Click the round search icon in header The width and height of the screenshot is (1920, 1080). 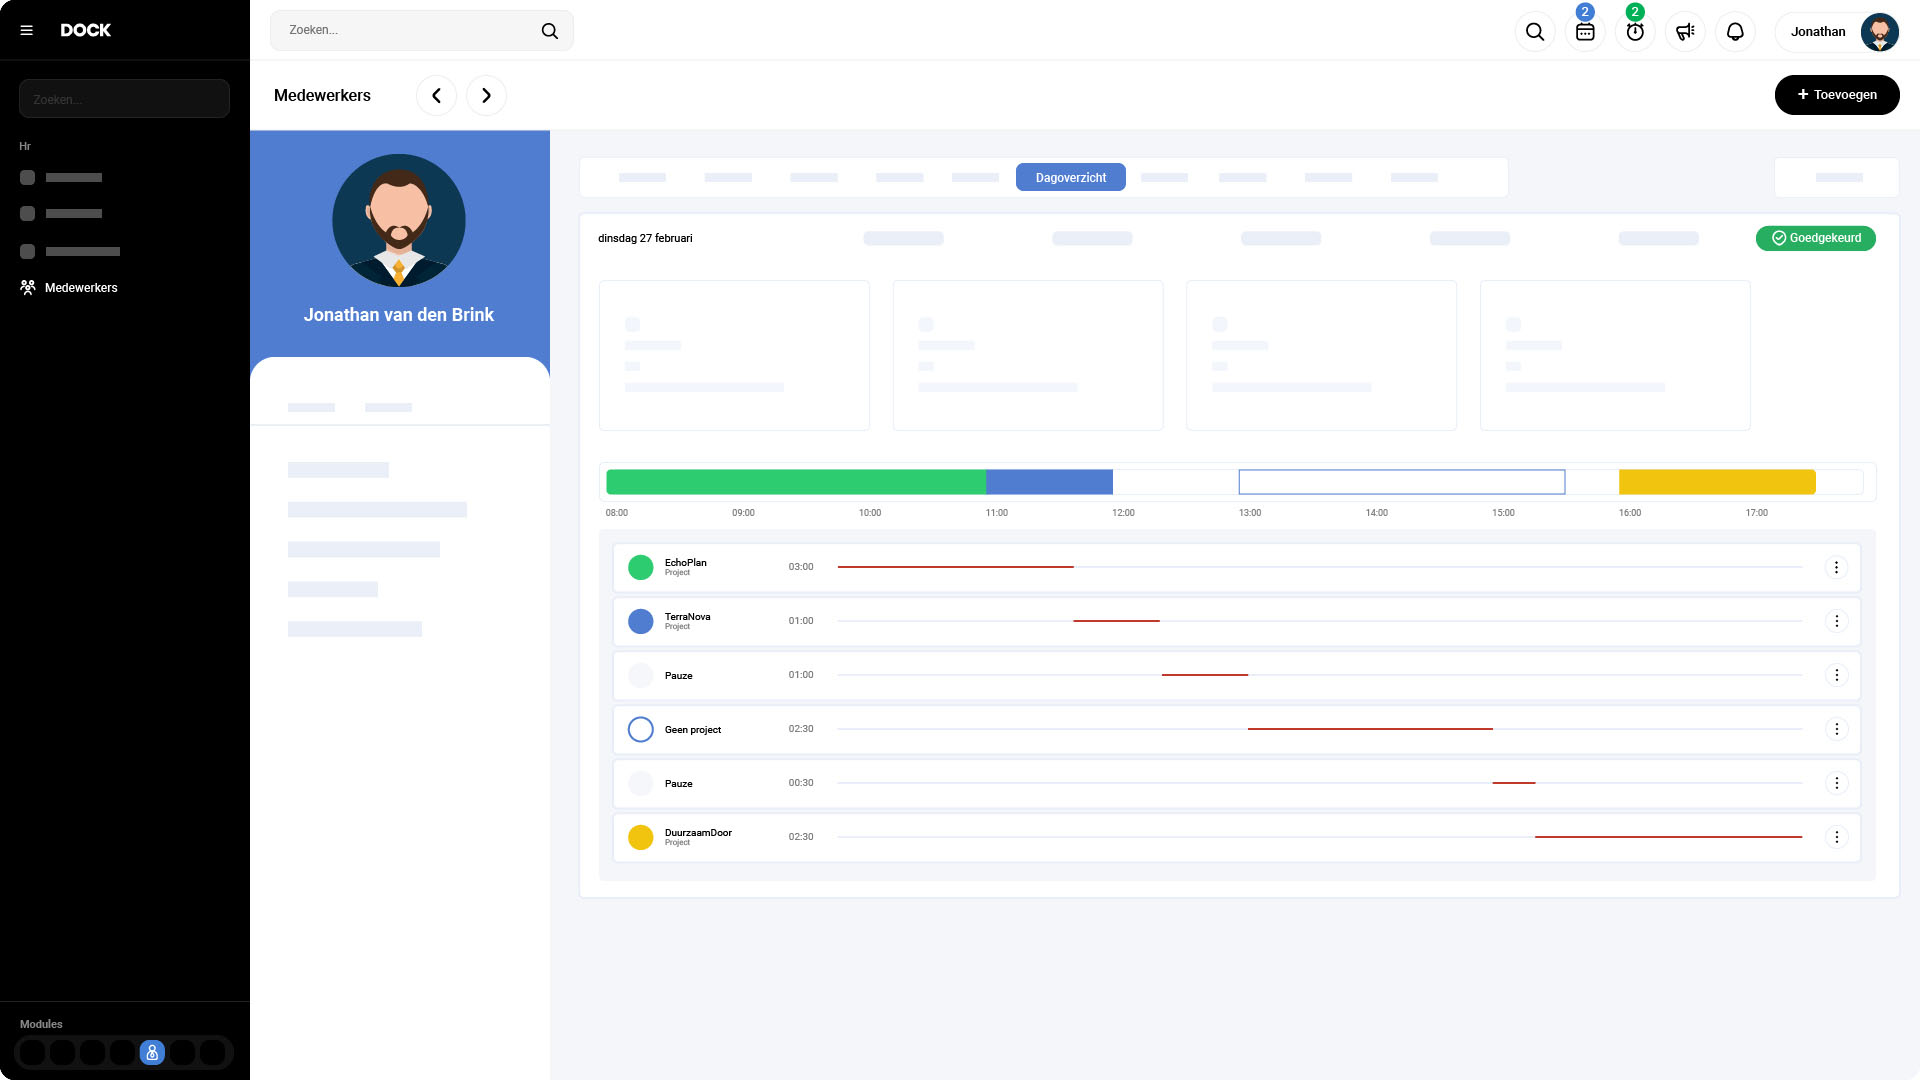(x=1535, y=32)
